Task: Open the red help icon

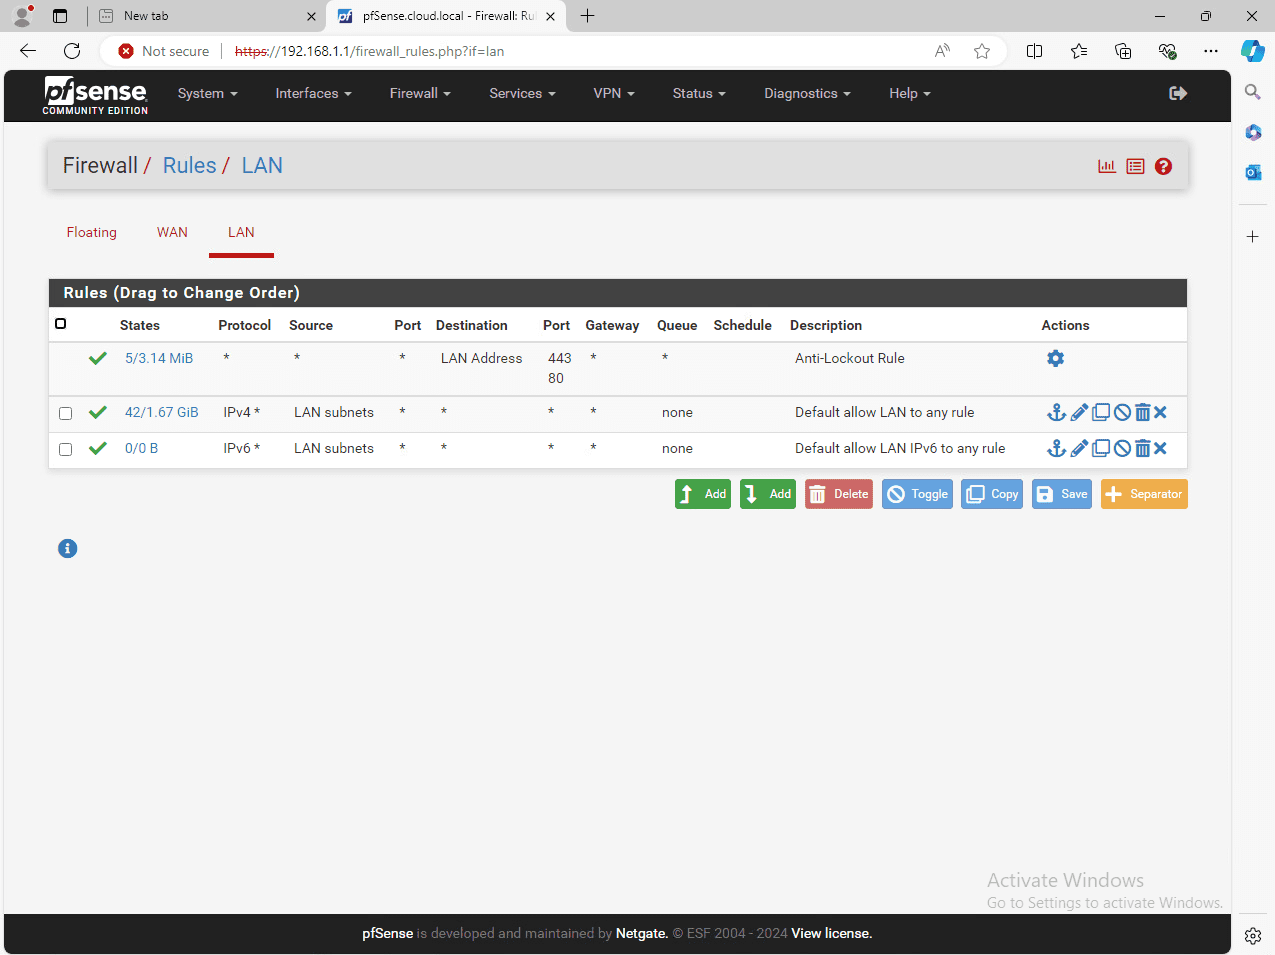Action: tap(1163, 166)
